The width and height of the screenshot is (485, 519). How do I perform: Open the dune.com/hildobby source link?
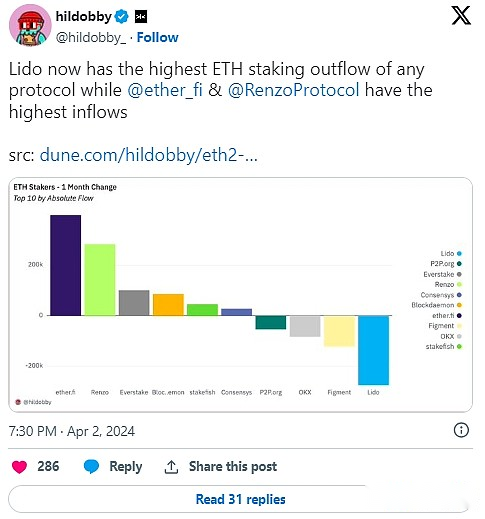pos(149,155)
